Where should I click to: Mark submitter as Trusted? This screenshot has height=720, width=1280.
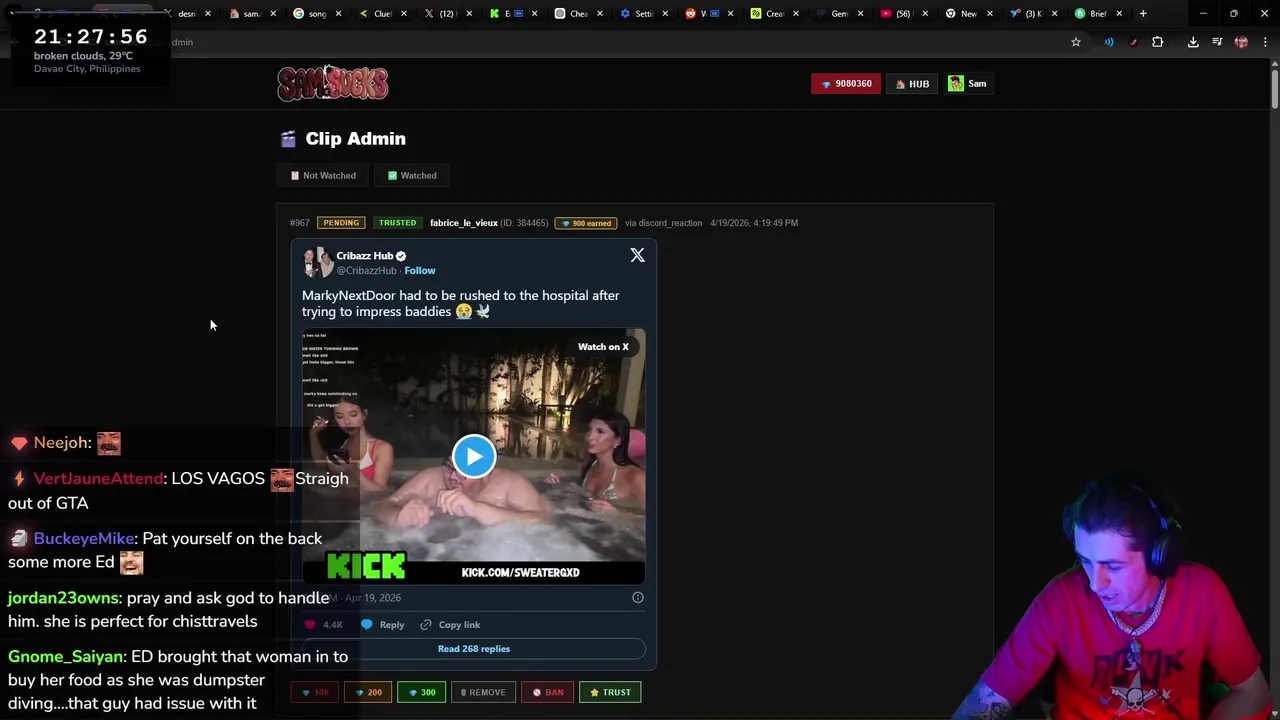click(610, 692)
